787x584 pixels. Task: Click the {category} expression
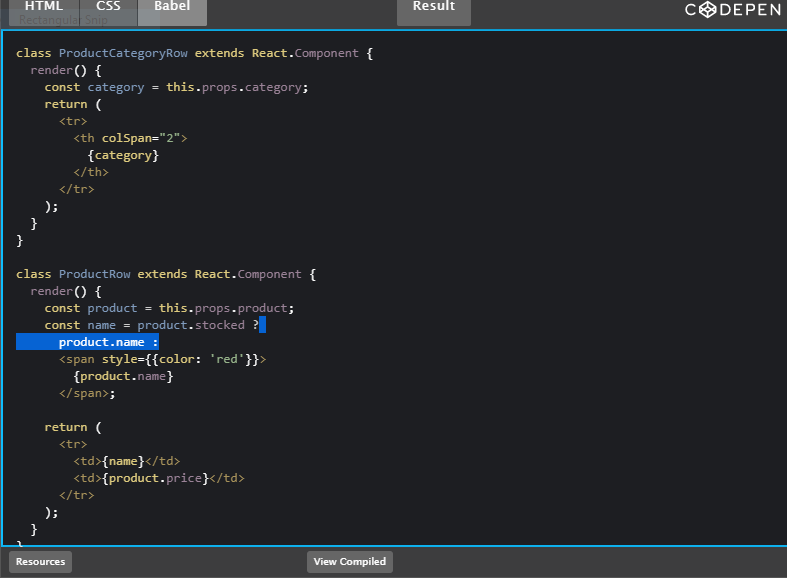click(x=123, y=155)
